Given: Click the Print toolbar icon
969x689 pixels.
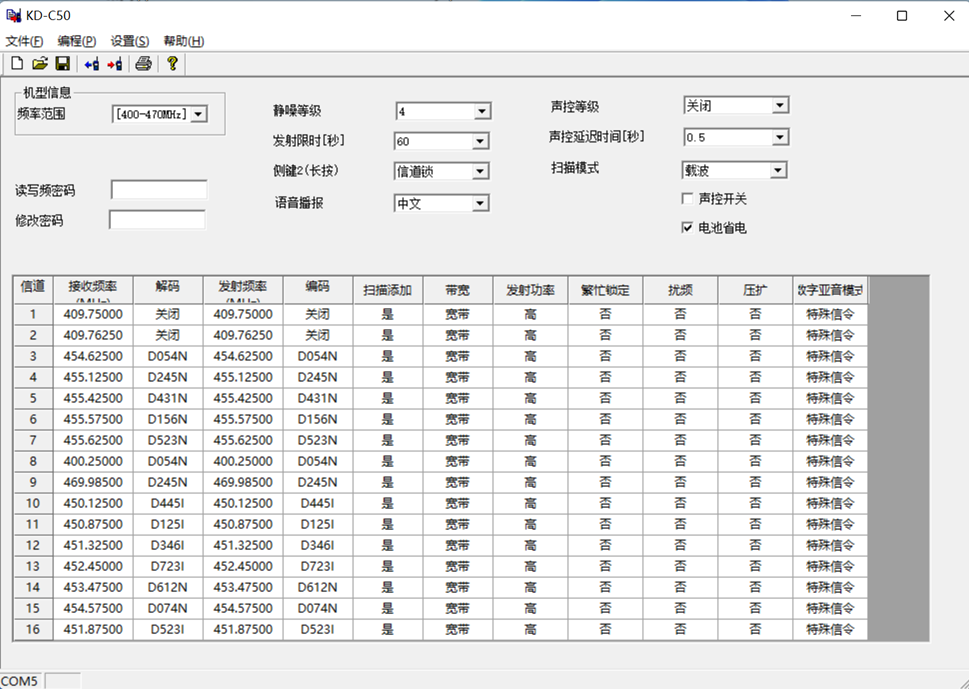Looking at the screenshot, I should tap(144, 64).
